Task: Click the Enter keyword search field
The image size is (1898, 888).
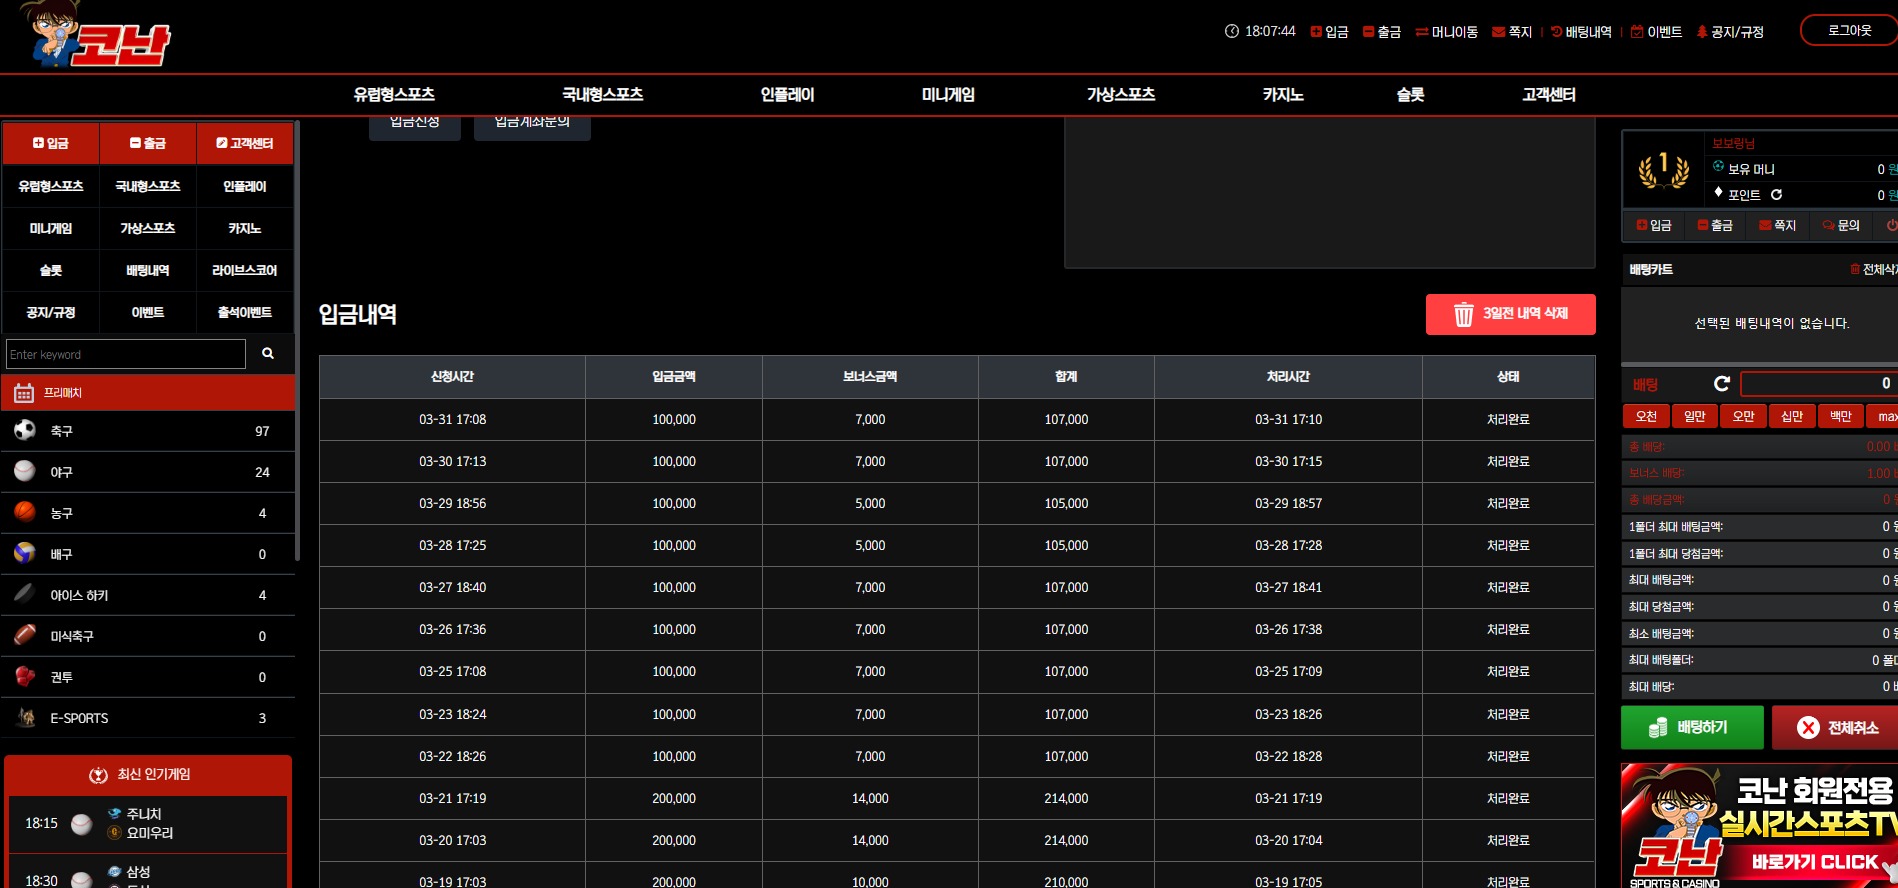Action: 126,354
